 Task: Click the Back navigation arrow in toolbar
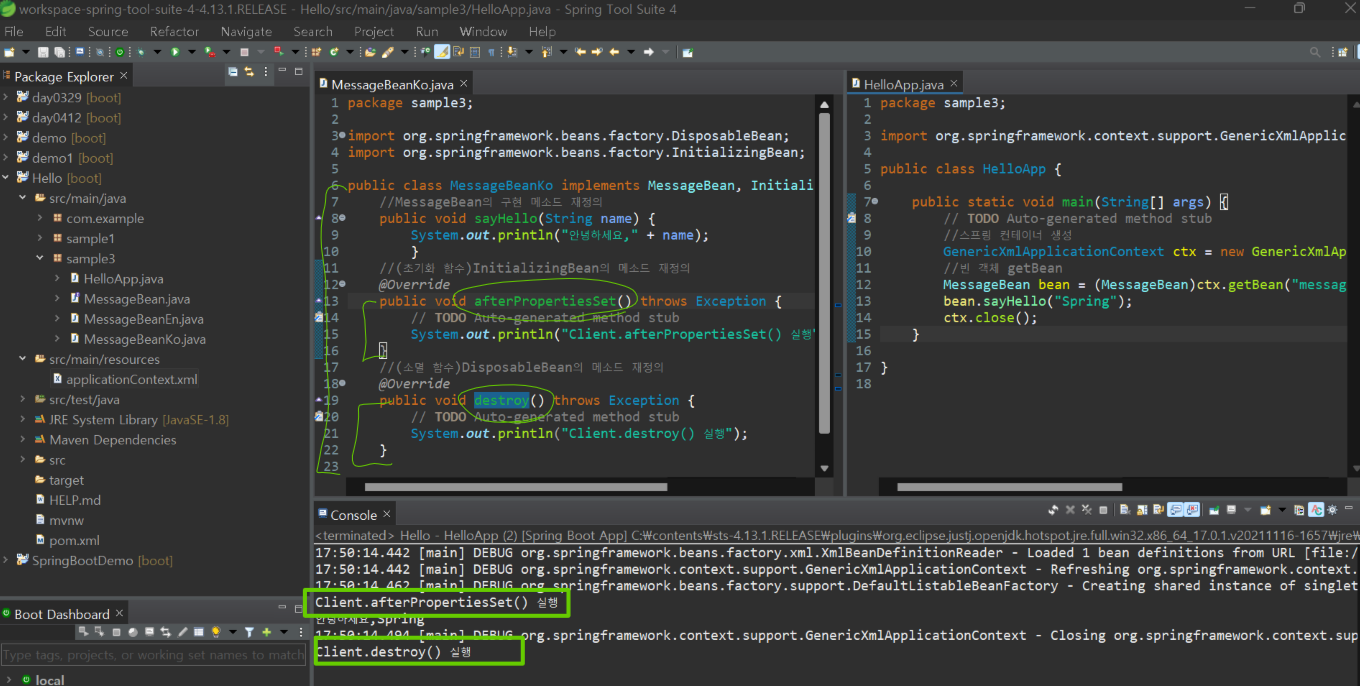[613, 51]
